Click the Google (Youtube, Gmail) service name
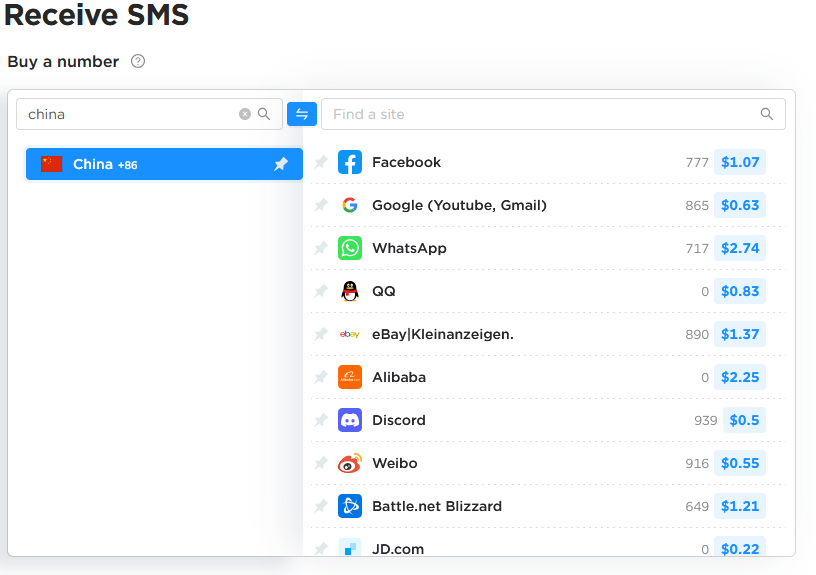This screenshot has width=816, height=575. tap(460, 206)
